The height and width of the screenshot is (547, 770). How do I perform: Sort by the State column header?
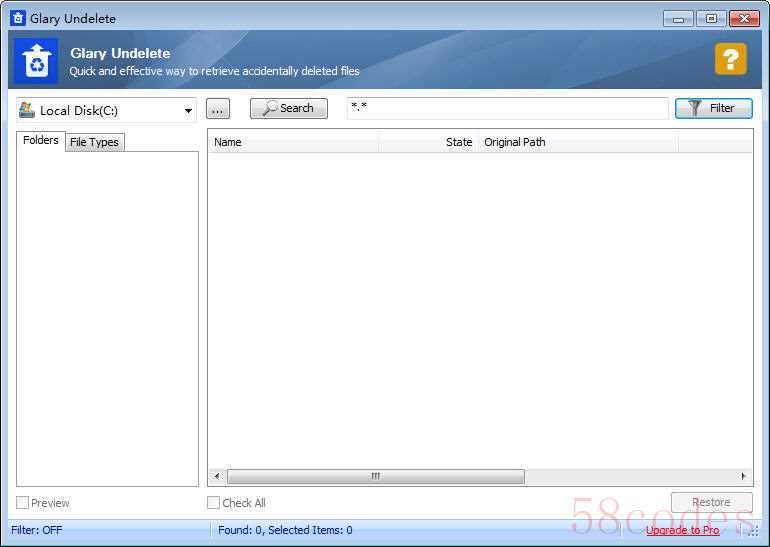pyautogui.click(x=427, y=142)
